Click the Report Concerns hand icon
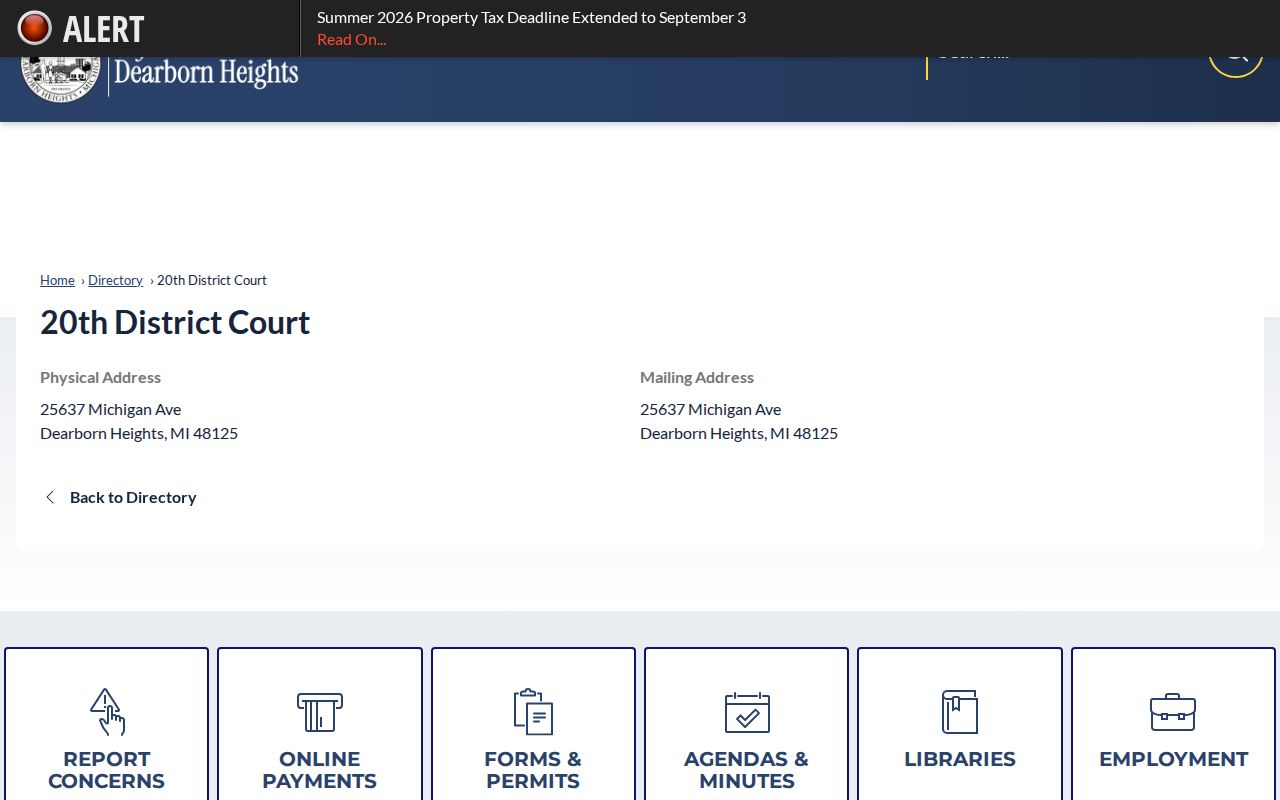Image resolution: width=1280 pixels, height=800 pixels. coord(106,712)
